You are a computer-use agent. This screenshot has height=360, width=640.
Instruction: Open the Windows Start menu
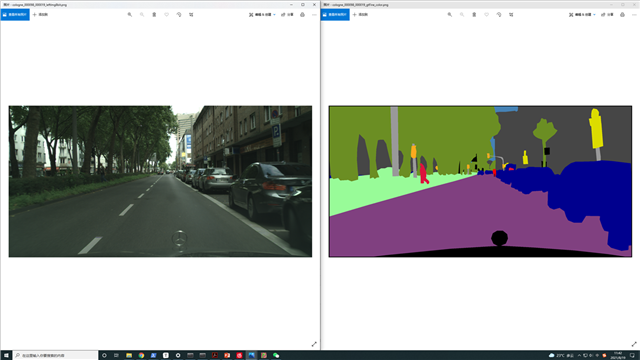[x=6, y=356]
